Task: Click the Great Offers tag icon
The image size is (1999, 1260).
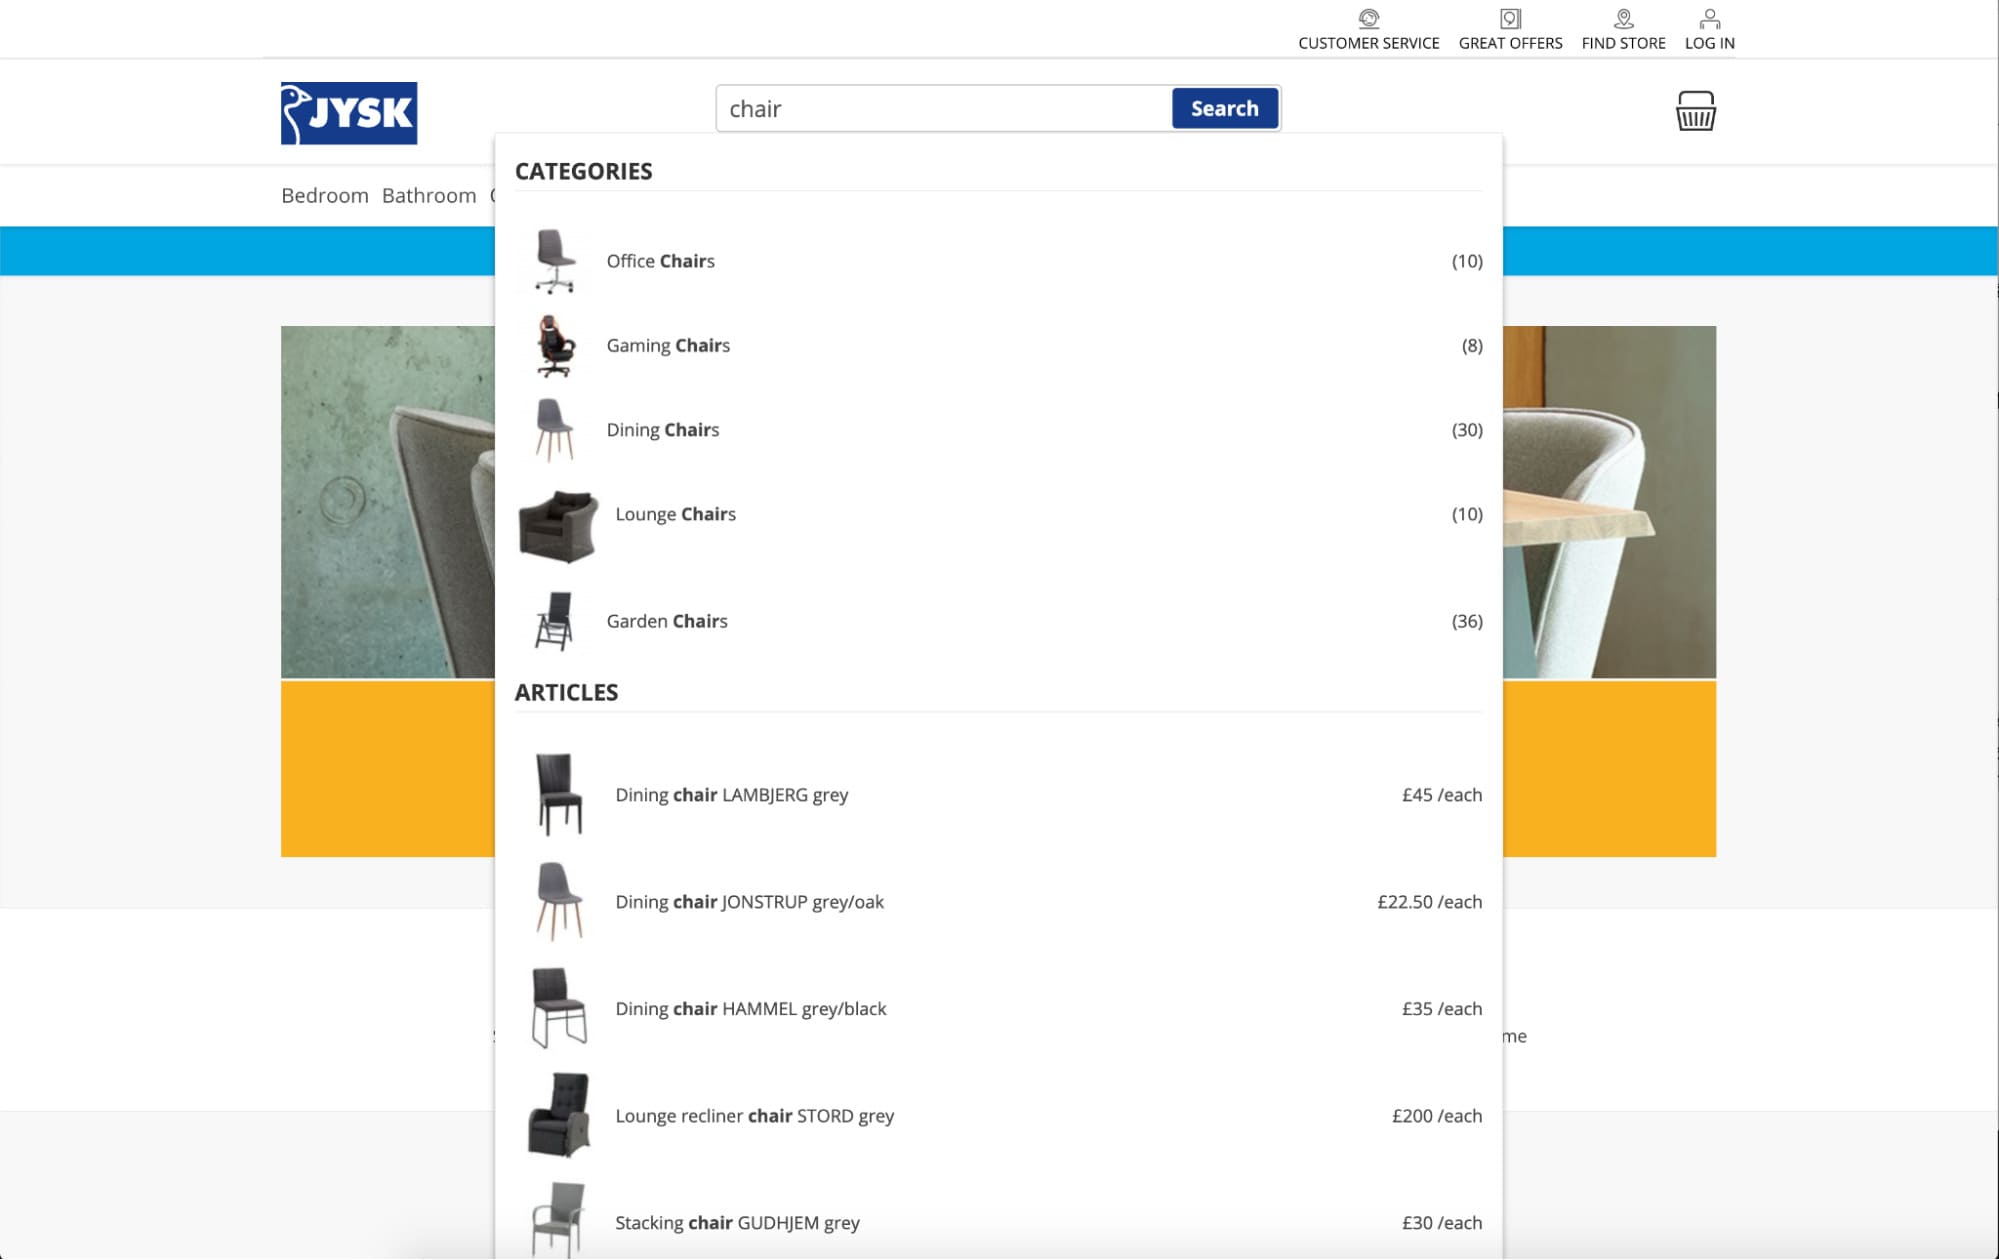Action: [x=1510, y=18]
